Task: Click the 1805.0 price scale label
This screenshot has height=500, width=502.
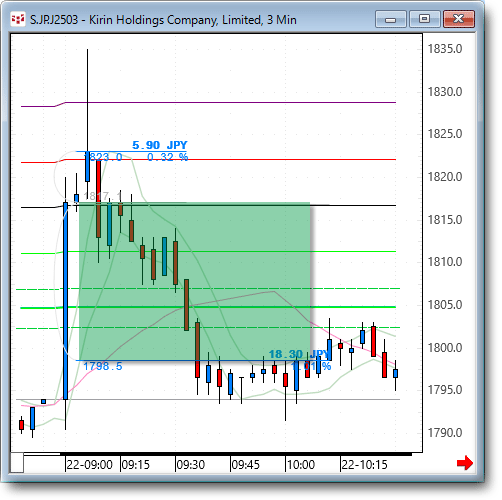Action: (x=445, y=305)
